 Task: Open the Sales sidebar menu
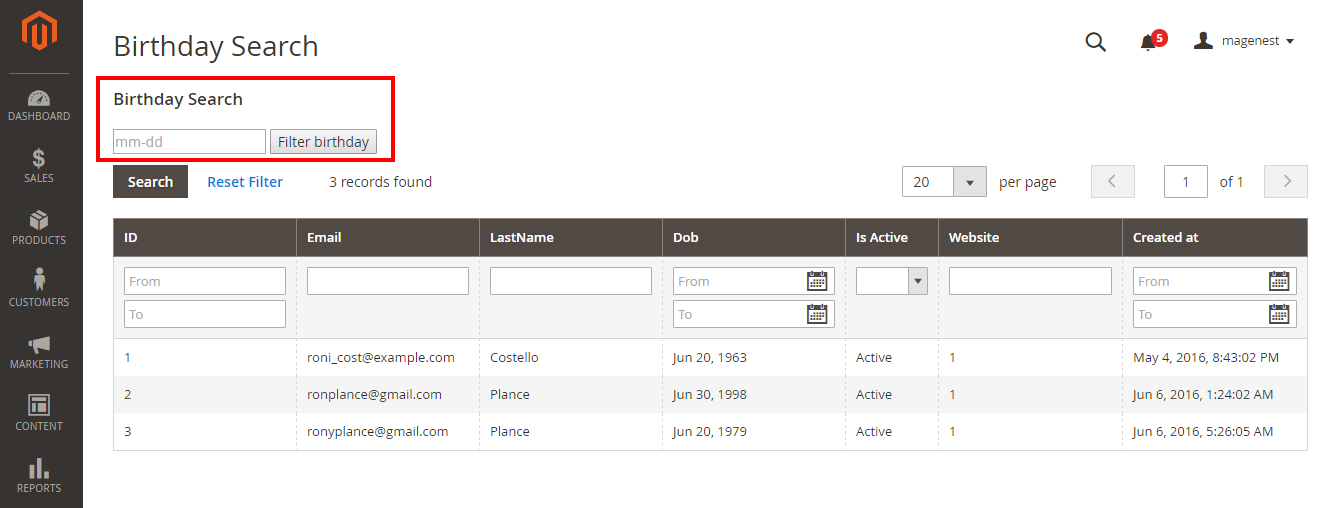[40, 167]
